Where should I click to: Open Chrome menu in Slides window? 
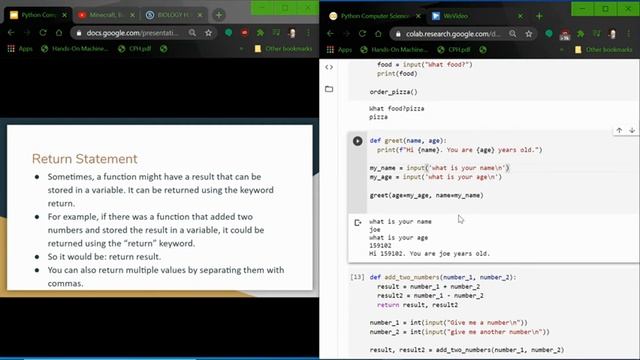tap(308, 33)
